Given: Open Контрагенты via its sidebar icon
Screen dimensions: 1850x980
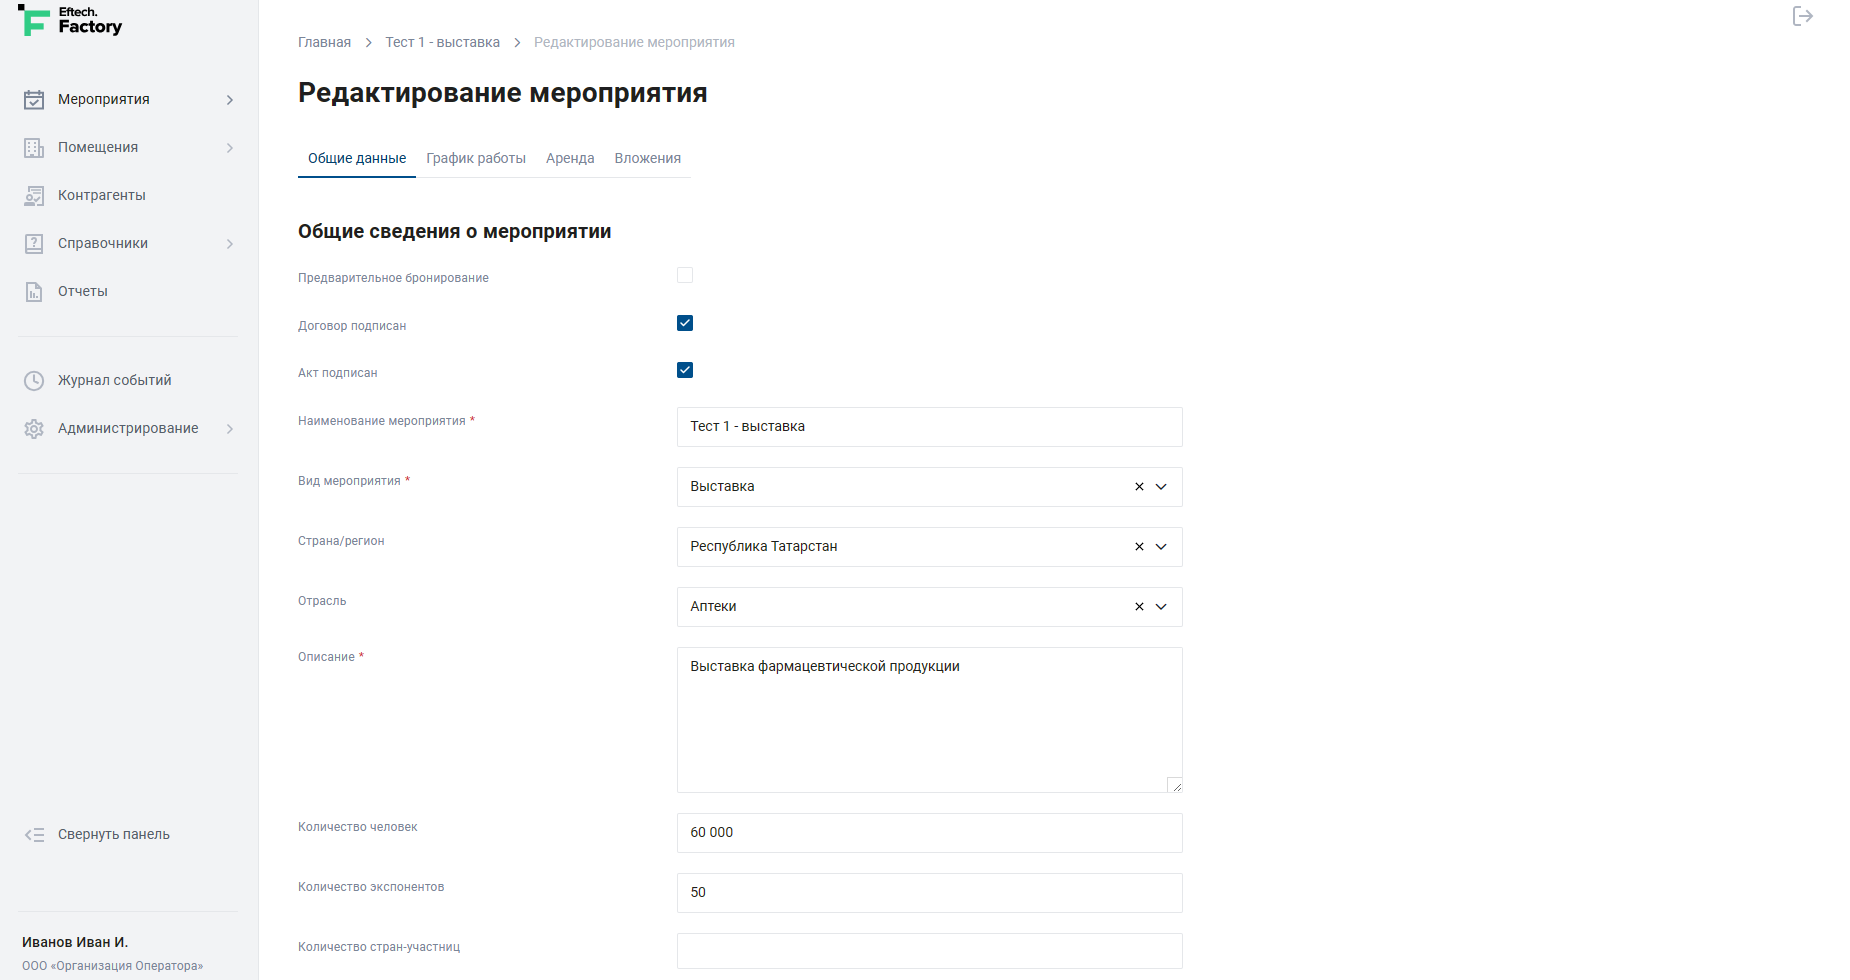Looking at the screenshot, I should click(34, 196).
